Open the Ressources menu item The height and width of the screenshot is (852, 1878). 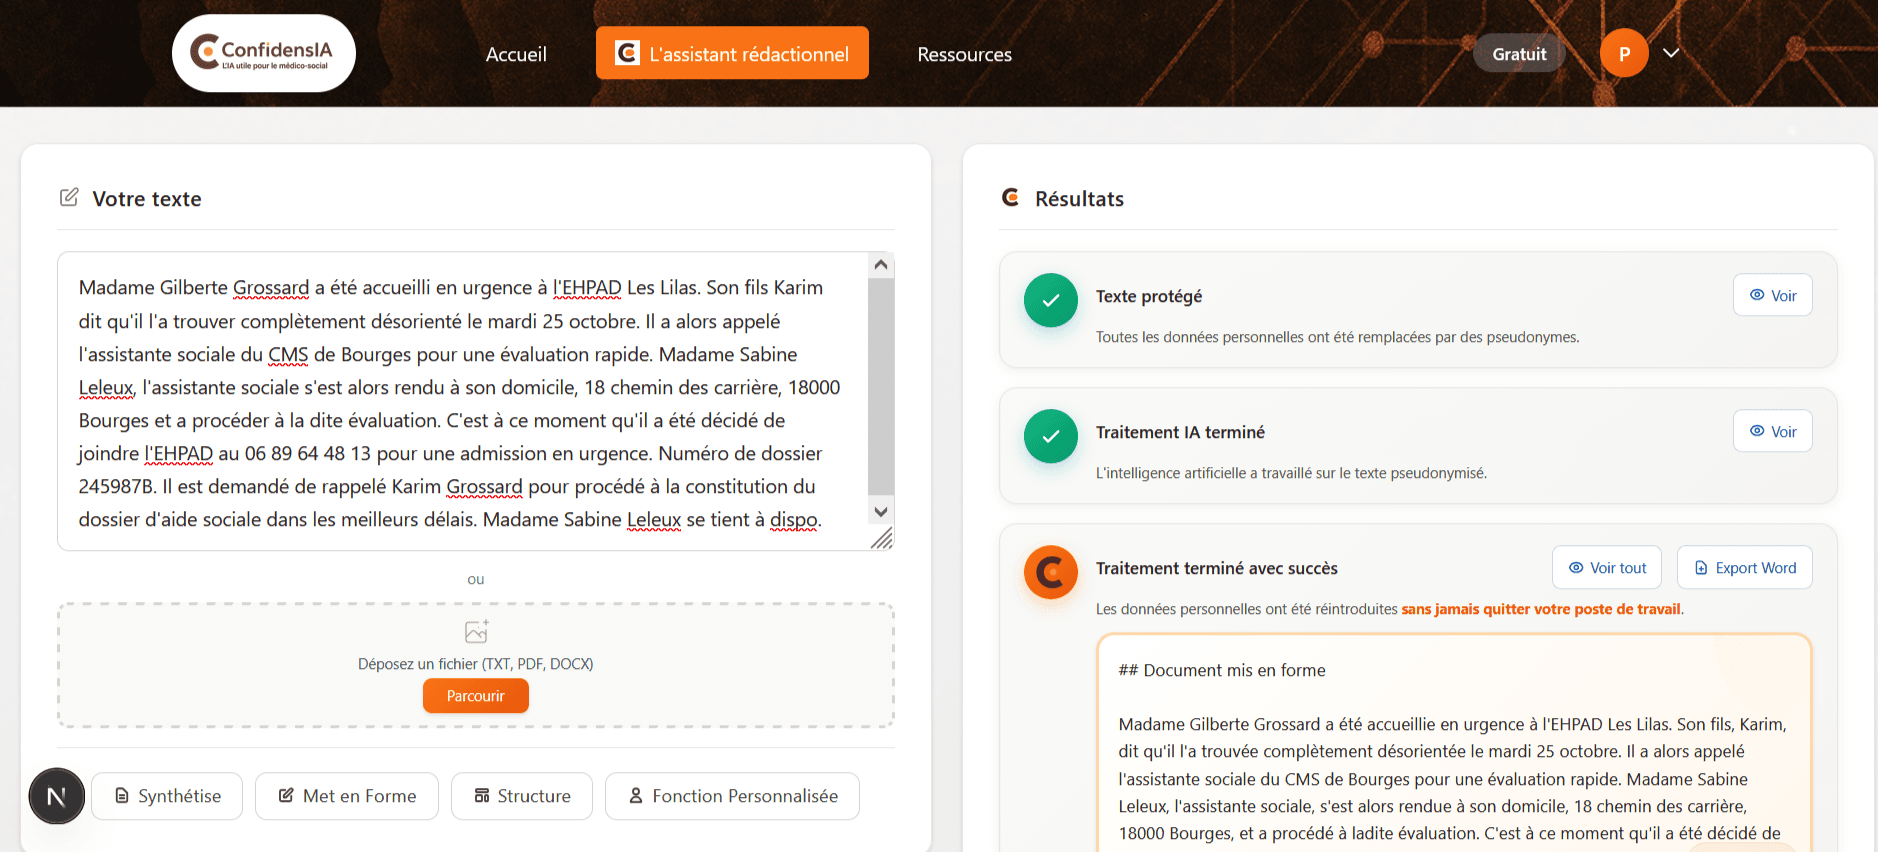tap(964, 54)
